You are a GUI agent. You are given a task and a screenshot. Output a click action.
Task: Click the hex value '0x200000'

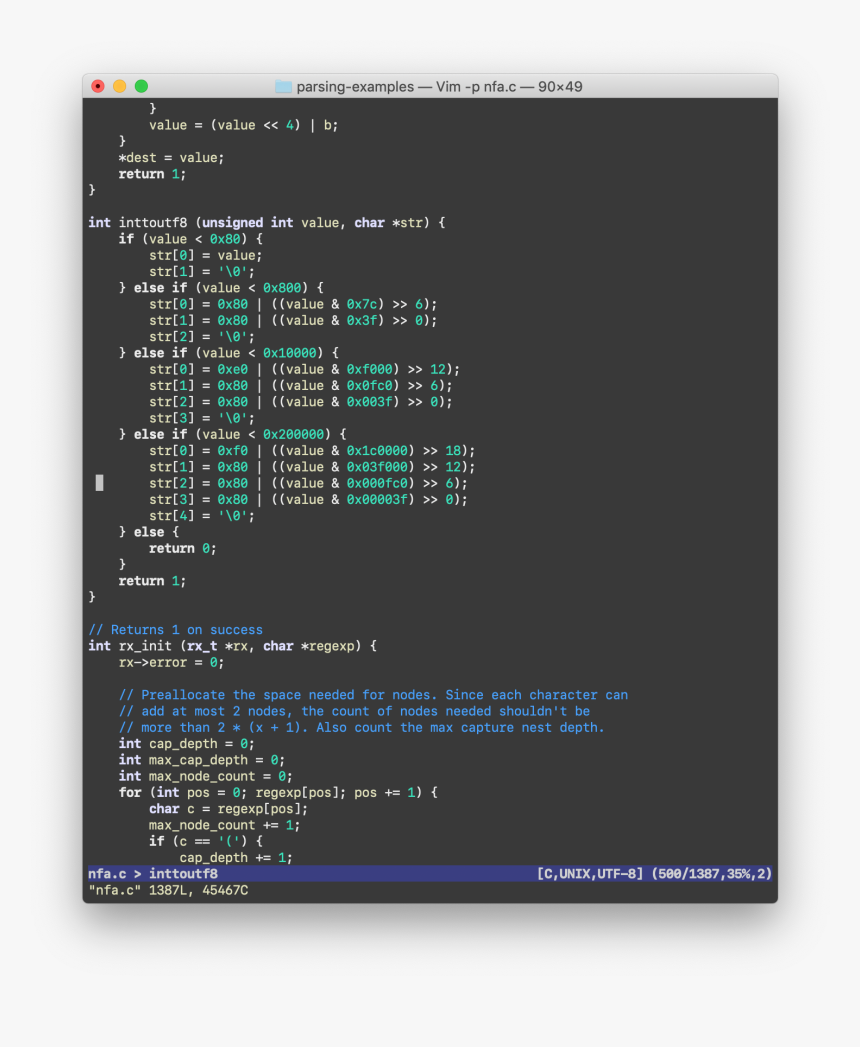293,434
